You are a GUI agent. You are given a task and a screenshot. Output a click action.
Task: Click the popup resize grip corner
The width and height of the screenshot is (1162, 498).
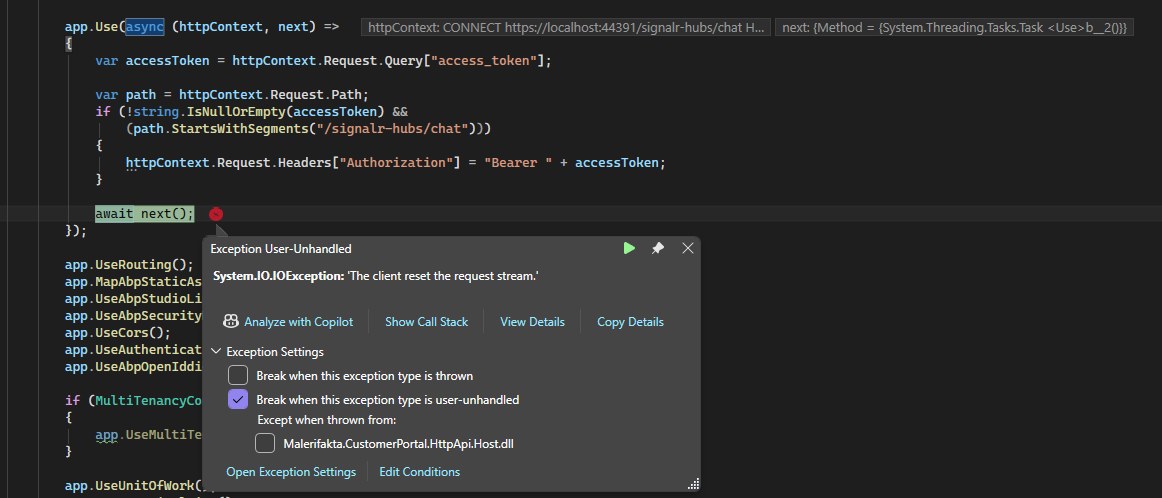[692, 484]
